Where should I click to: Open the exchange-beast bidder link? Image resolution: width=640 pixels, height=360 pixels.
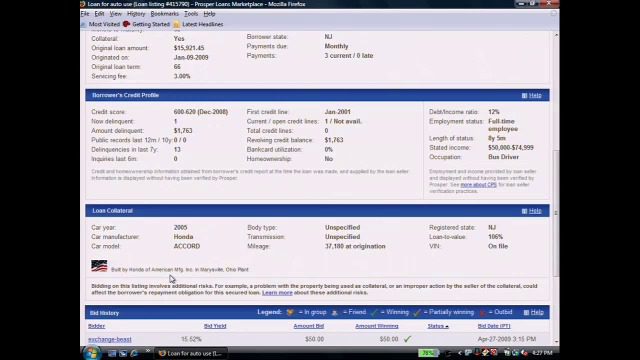pos(110,339)
